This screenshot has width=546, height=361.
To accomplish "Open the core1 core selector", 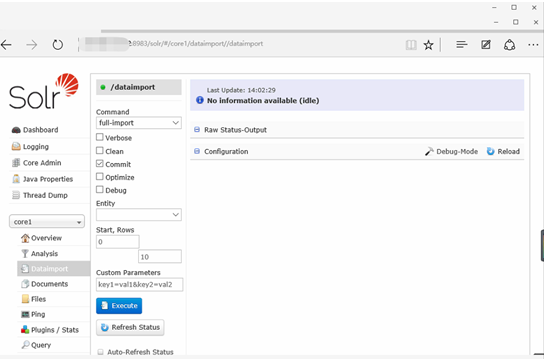I will [x=47, y=222].
